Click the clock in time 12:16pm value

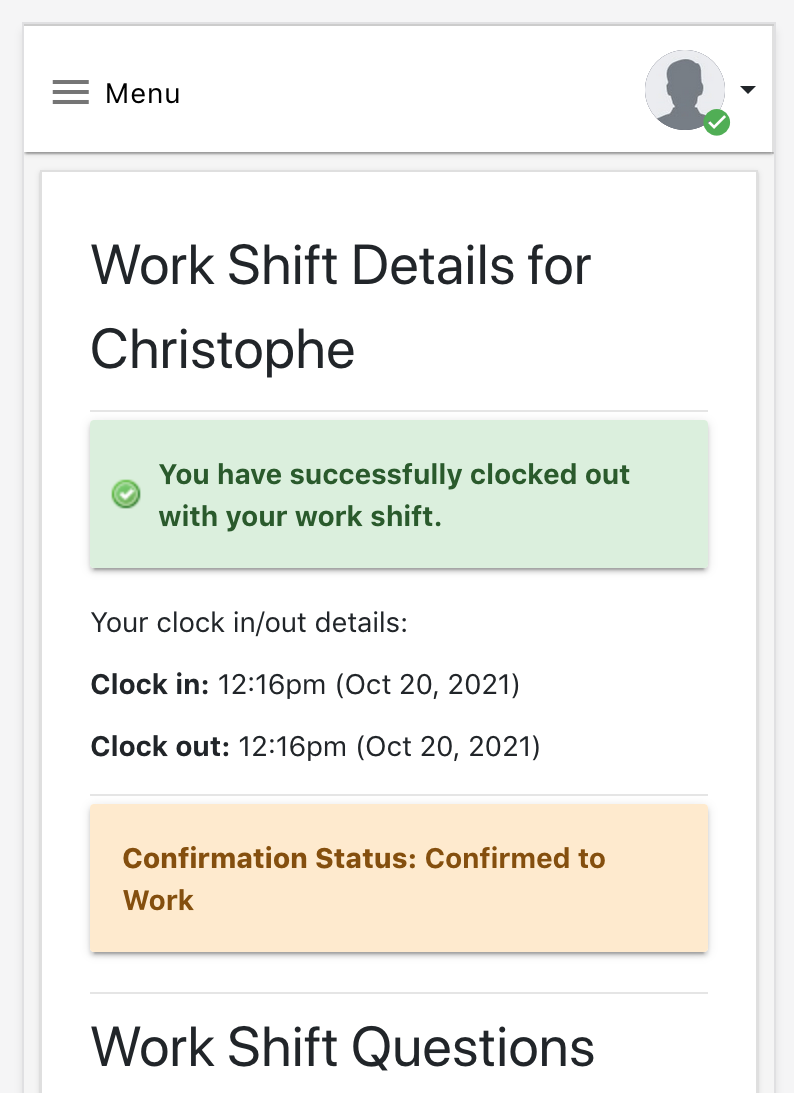pos(272,685)
